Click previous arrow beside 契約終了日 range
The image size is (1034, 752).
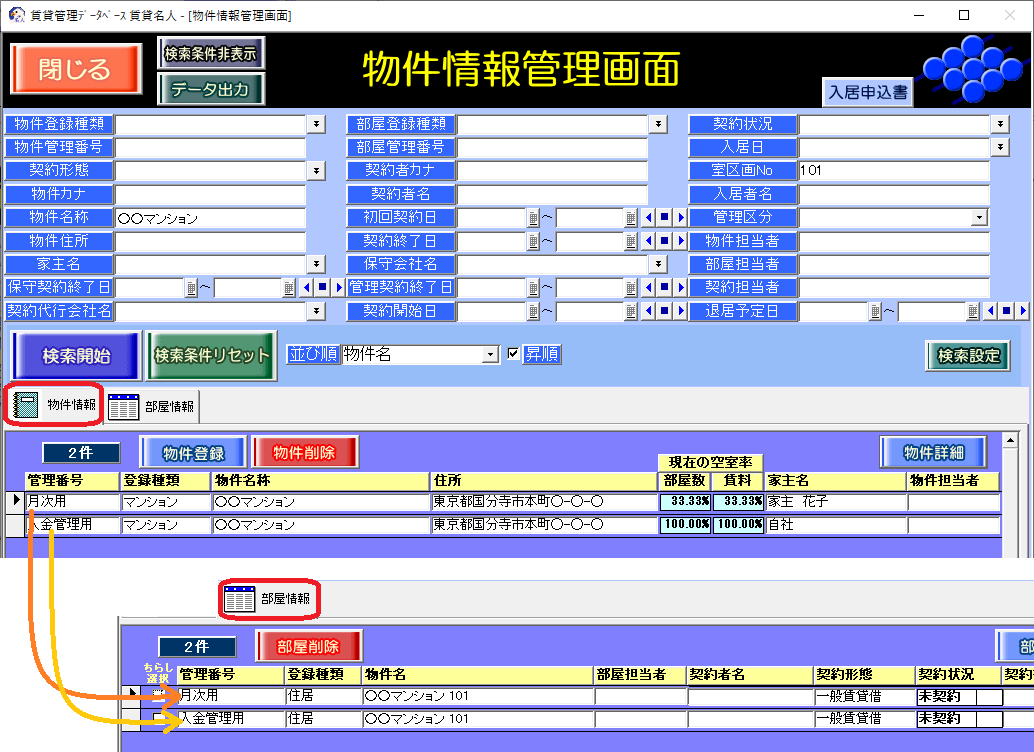point(648,241)
